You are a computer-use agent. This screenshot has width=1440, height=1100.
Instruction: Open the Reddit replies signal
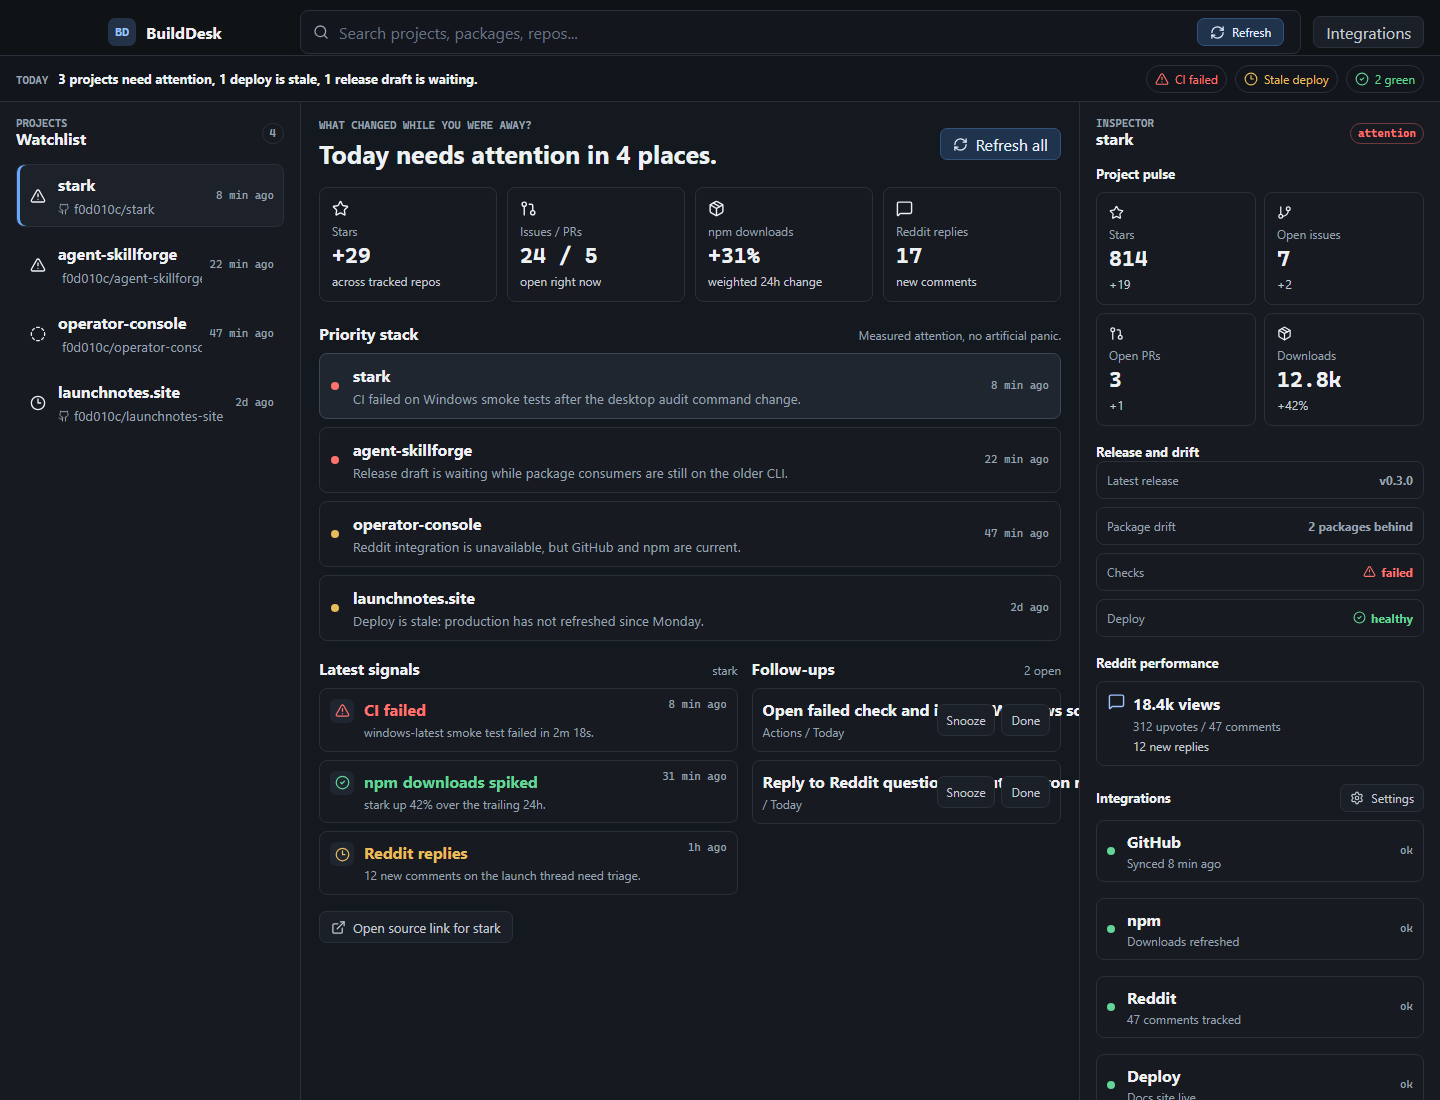pyautogui.click(x=528, y=863)
